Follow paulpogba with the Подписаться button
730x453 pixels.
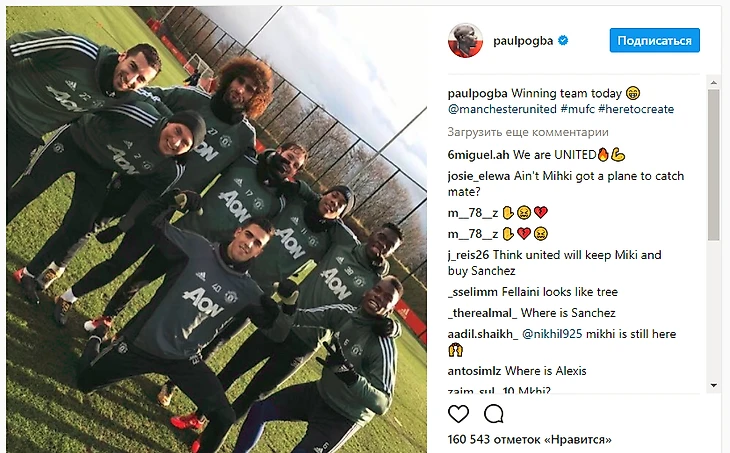(x=655, y=41)
